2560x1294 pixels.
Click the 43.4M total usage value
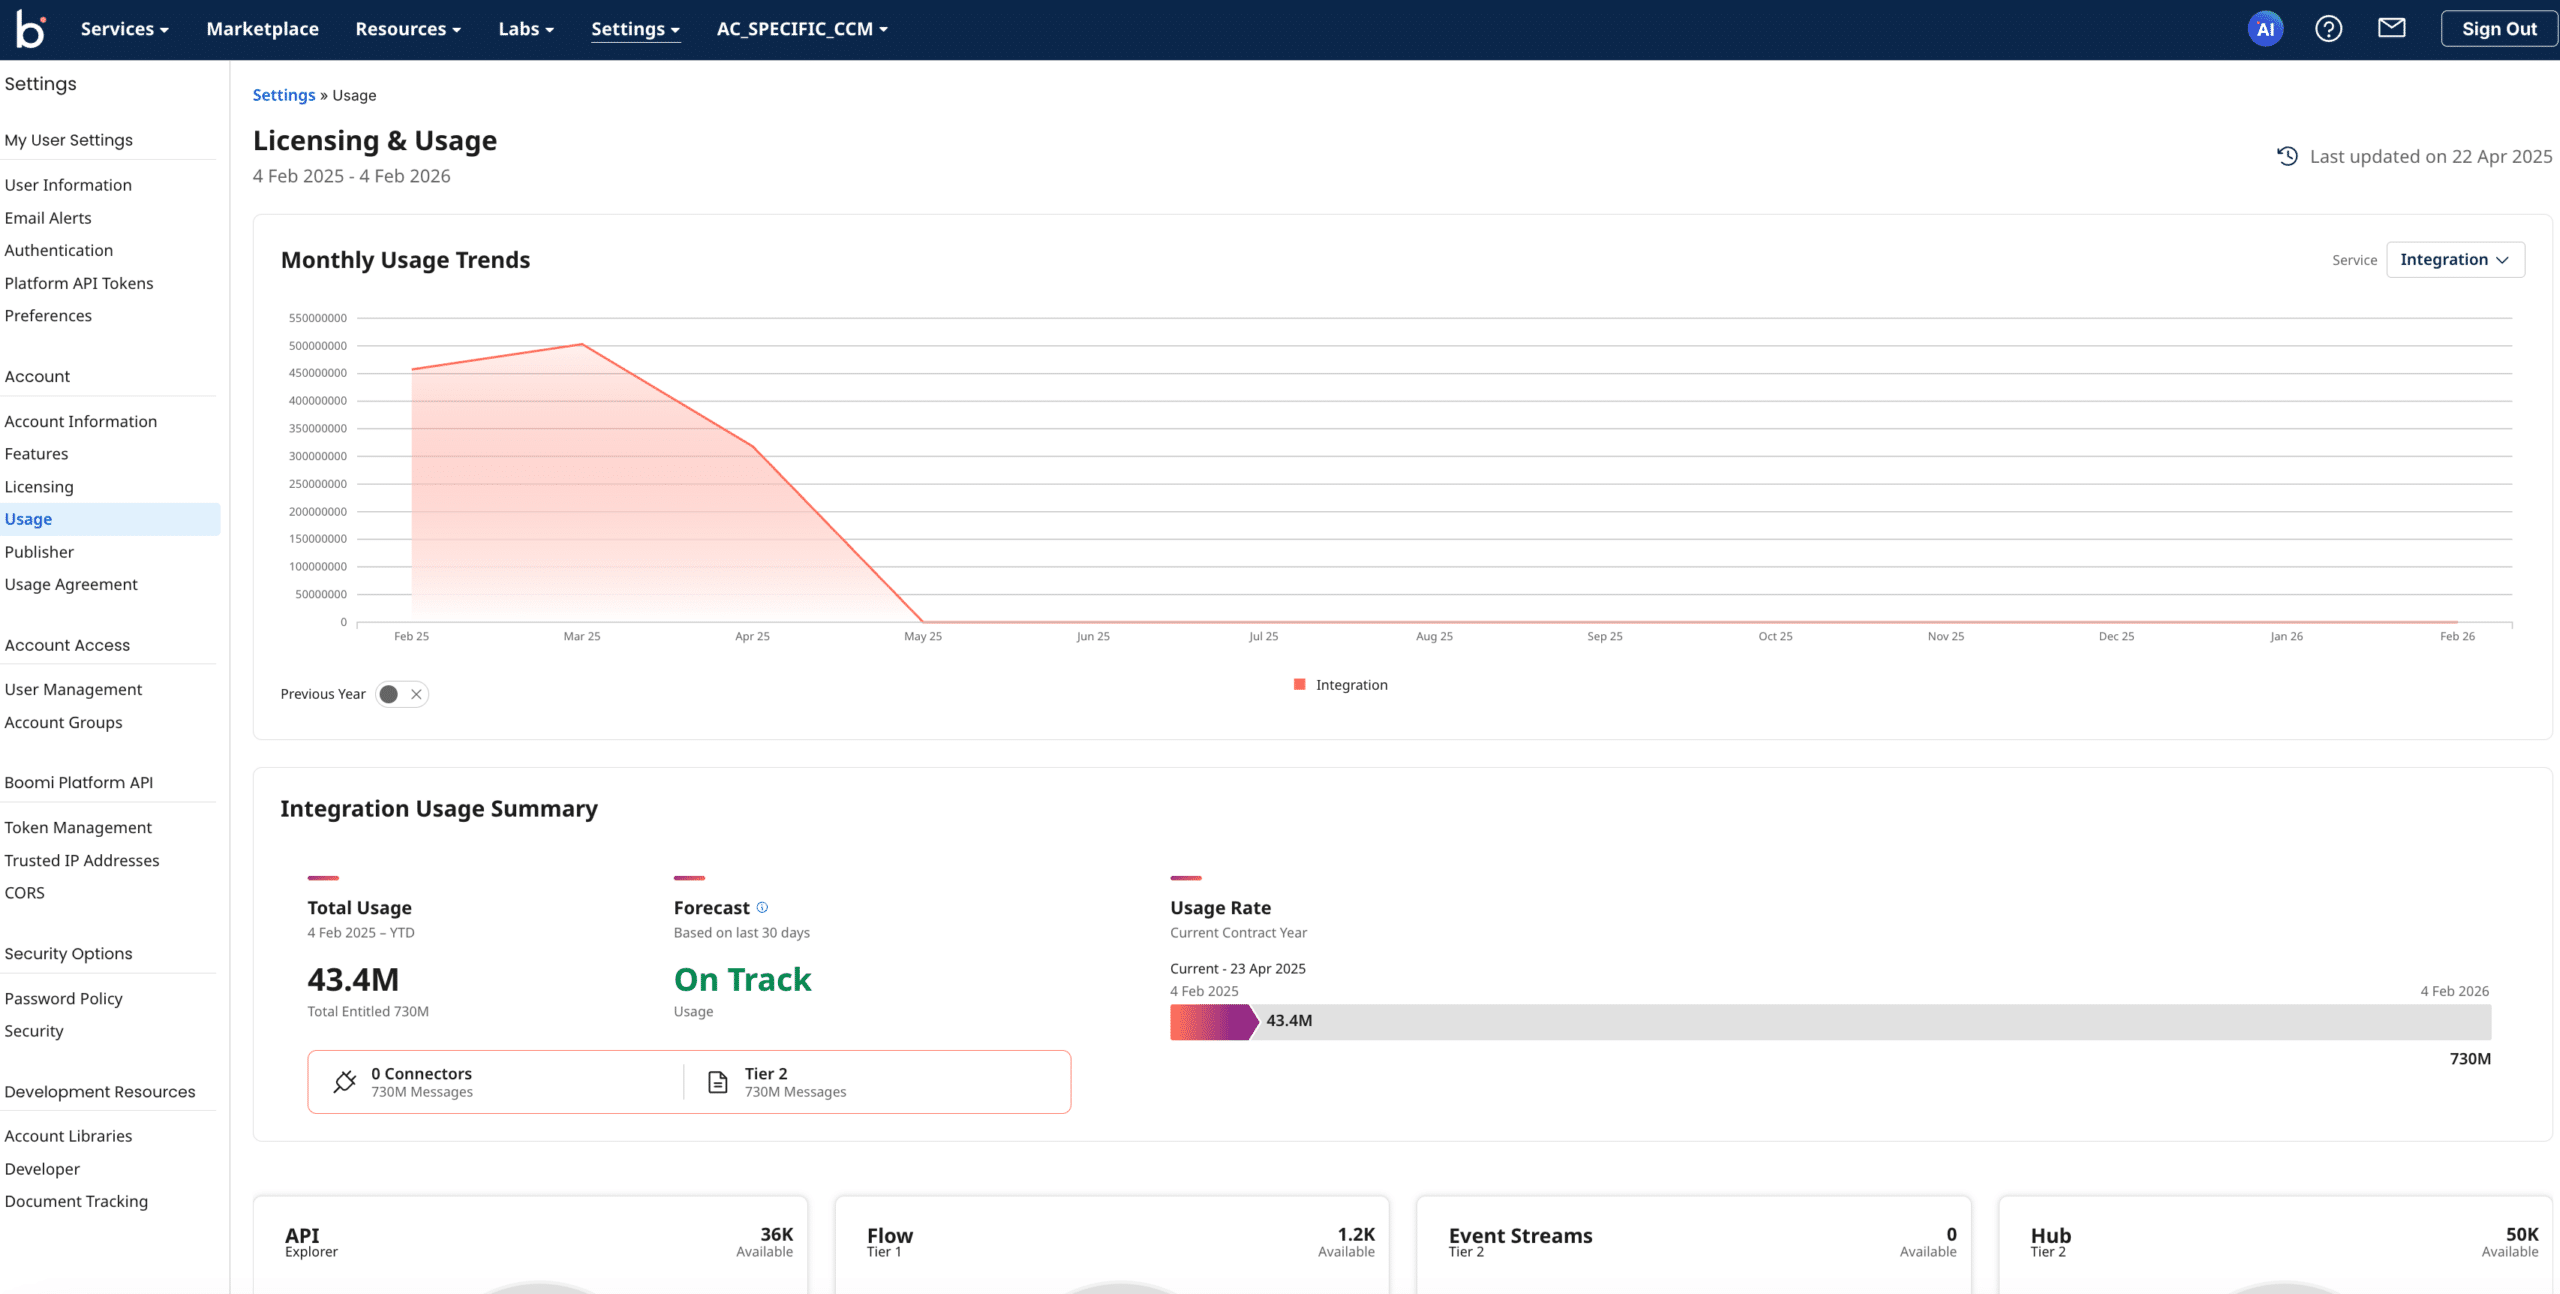[353, 979]
